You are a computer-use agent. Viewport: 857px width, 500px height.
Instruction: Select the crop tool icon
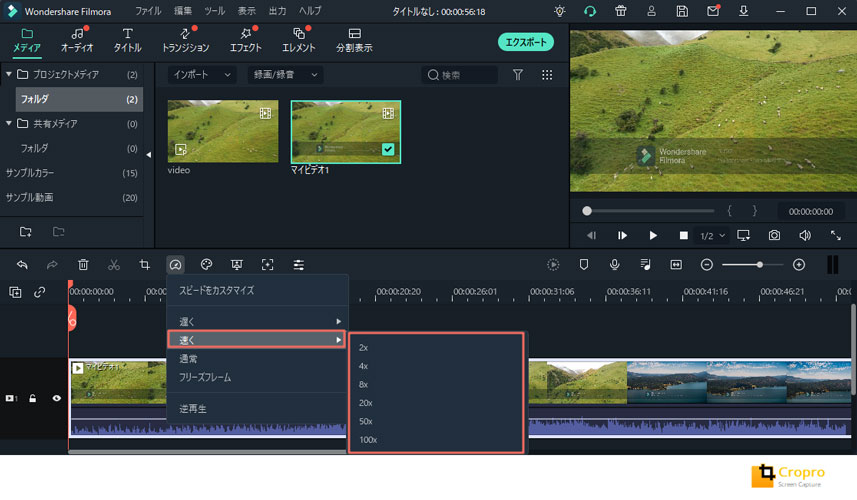point(144,265)
